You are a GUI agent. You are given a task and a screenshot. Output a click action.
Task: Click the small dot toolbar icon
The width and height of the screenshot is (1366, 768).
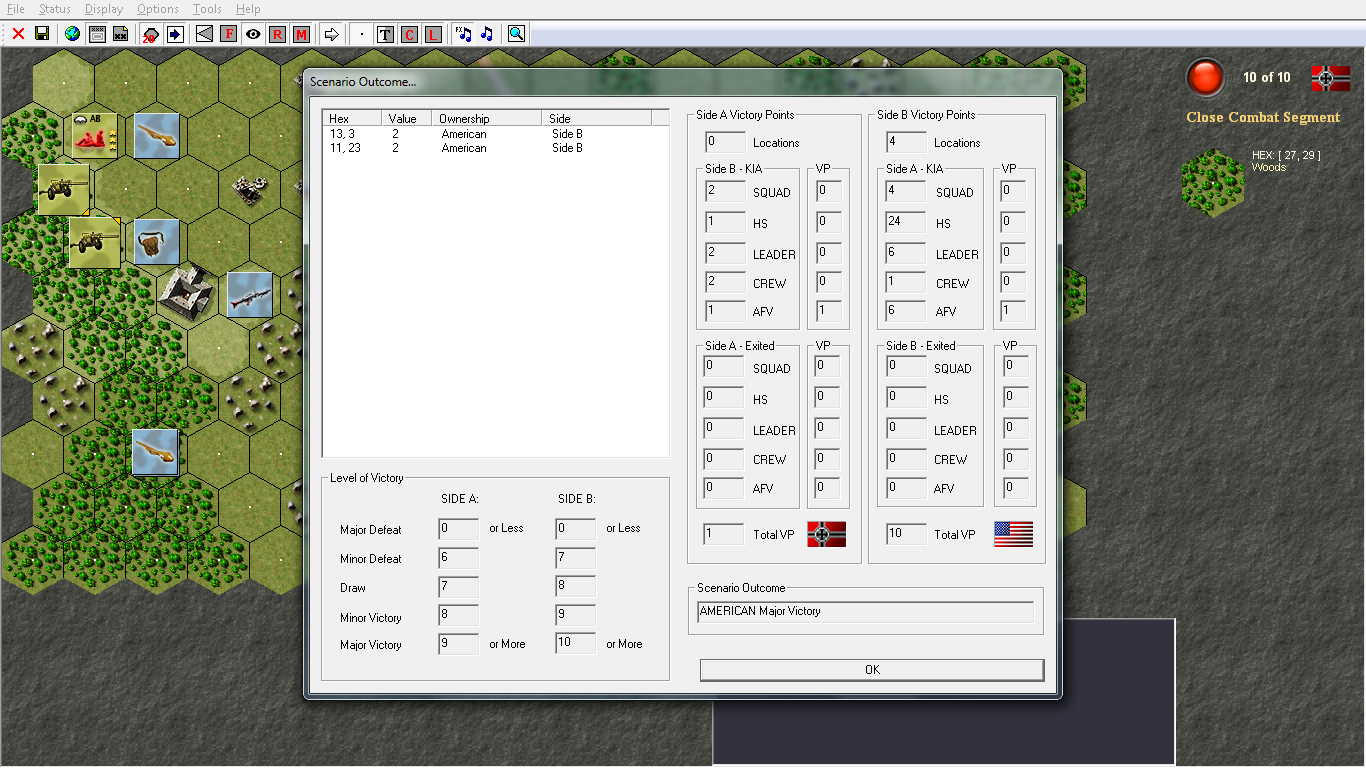(361, 34)
